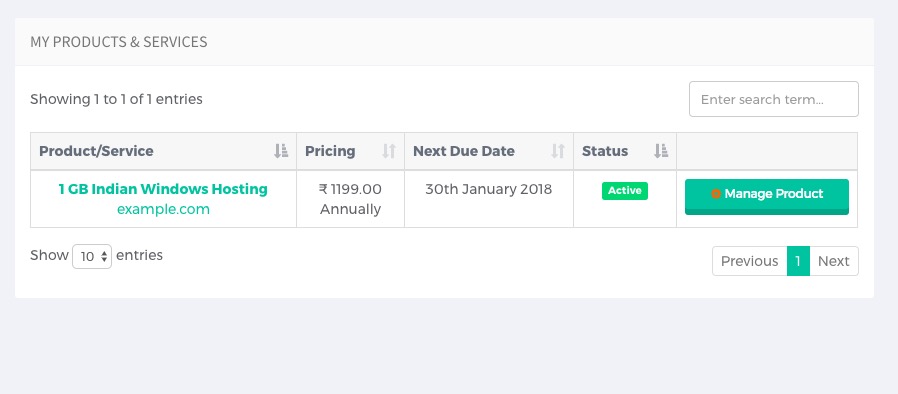Open the Show entries count dropdown

click(x=92, y=256)
